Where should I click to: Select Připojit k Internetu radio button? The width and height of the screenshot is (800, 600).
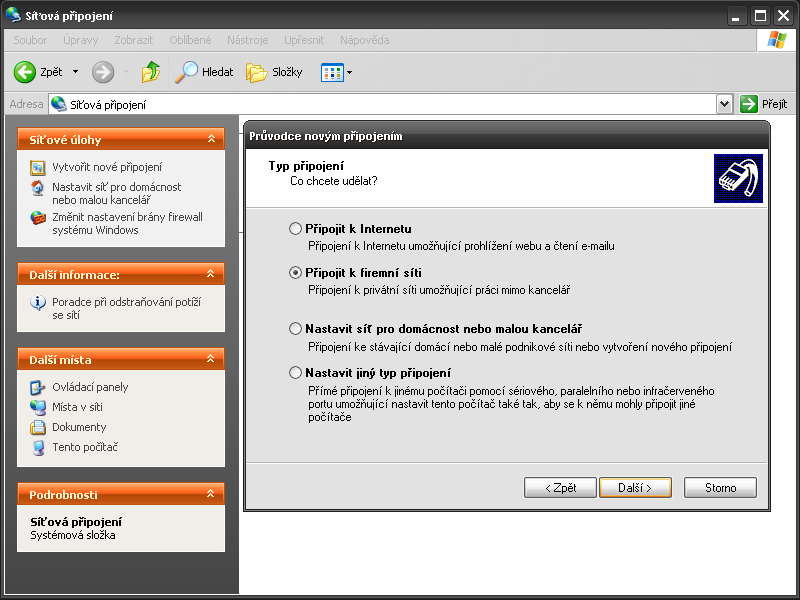[295, 229]
